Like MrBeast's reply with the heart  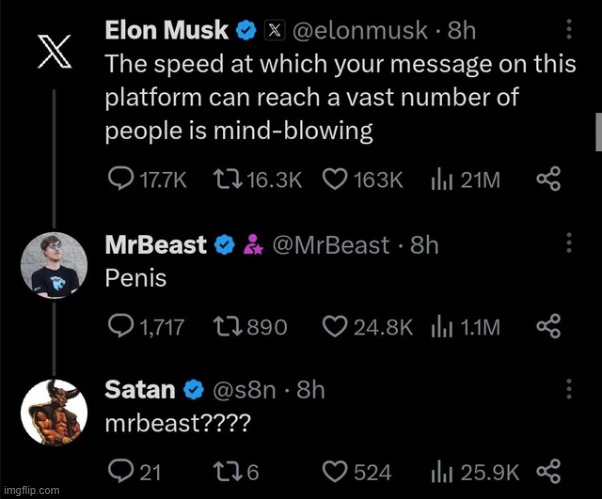[x=335, y=326]
